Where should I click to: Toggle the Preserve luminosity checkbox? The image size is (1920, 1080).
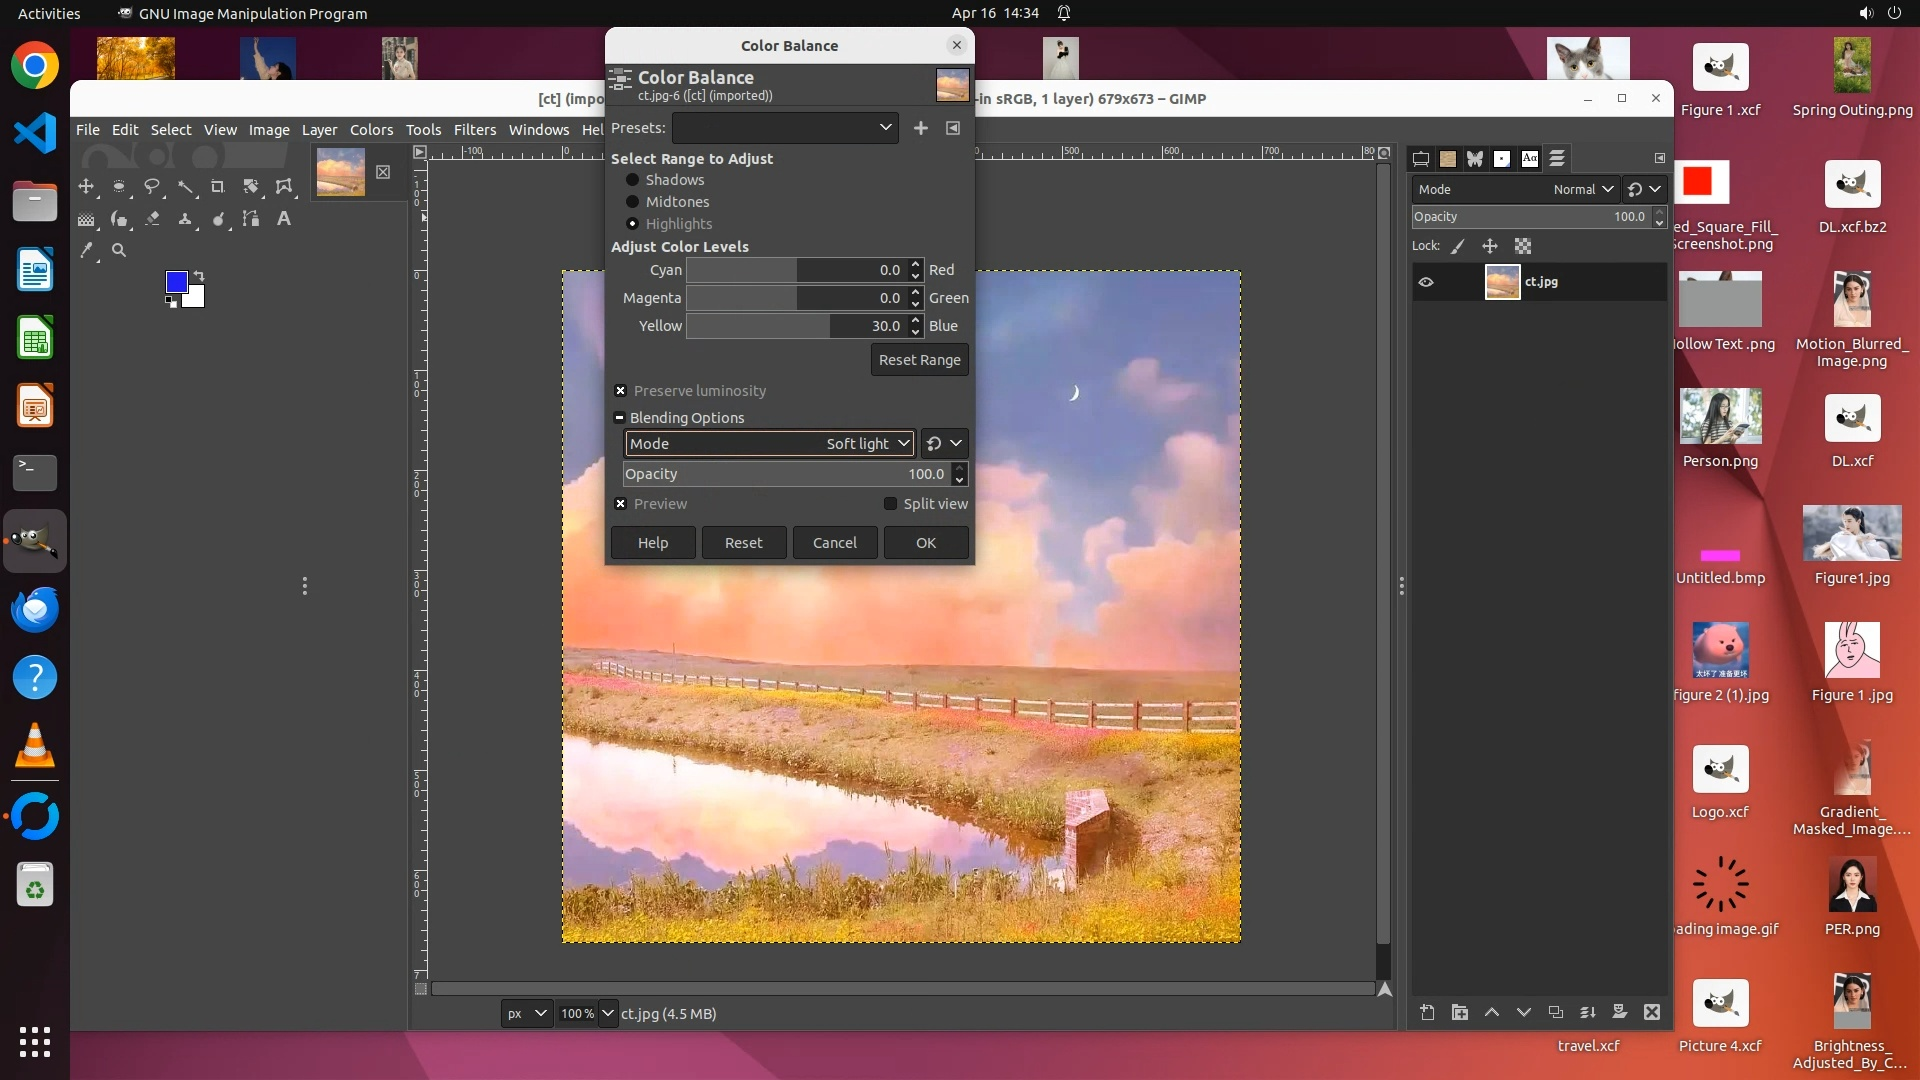[x=621, y=391]
